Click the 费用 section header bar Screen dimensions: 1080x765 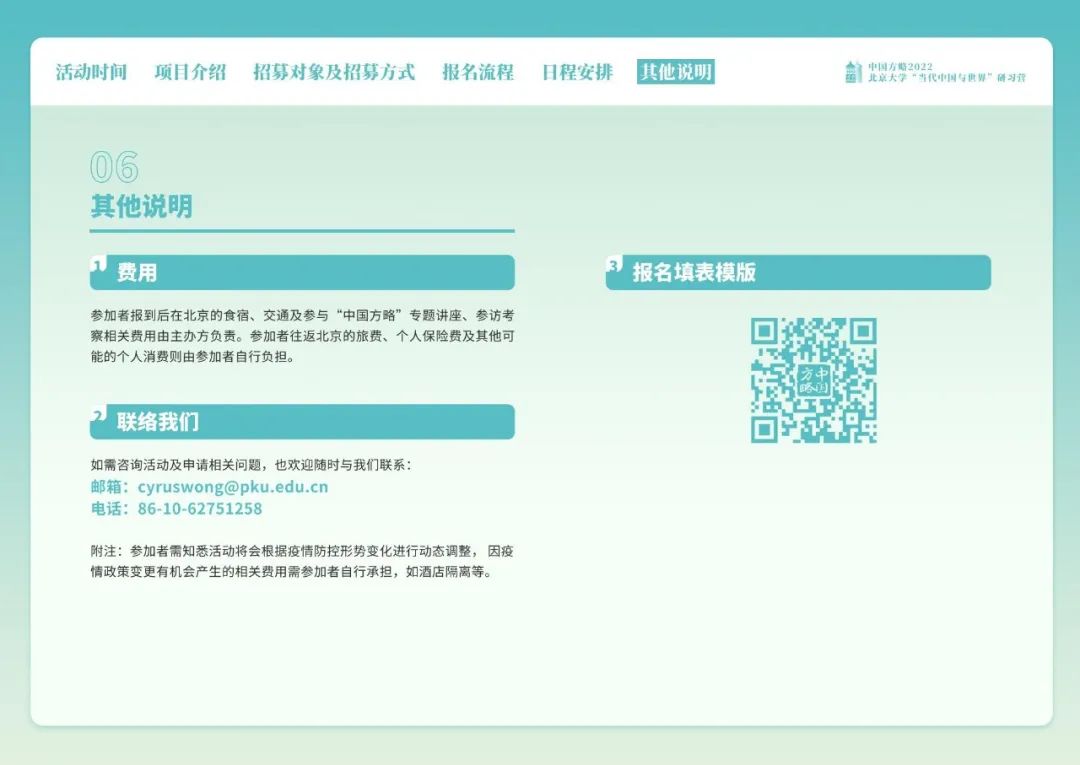tap(302, 273)
